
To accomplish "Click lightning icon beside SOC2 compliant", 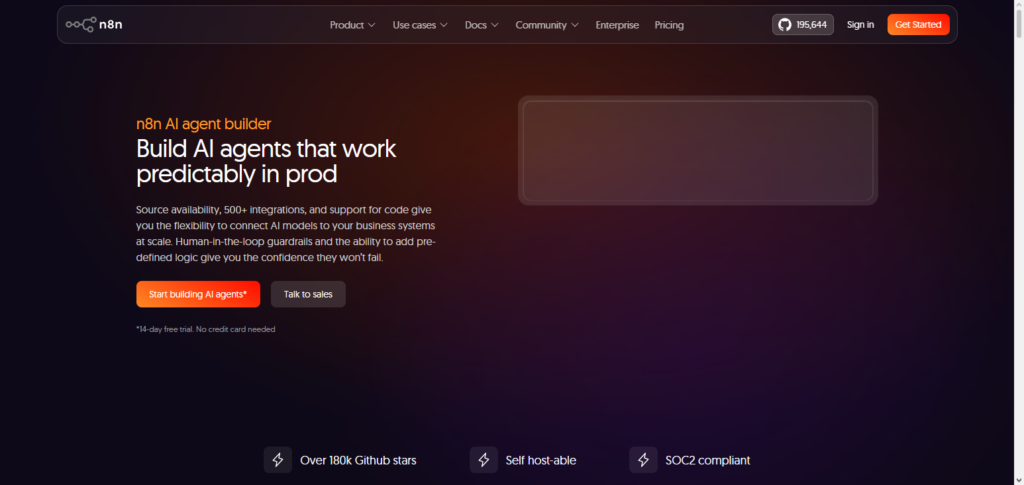I will 643,460.
